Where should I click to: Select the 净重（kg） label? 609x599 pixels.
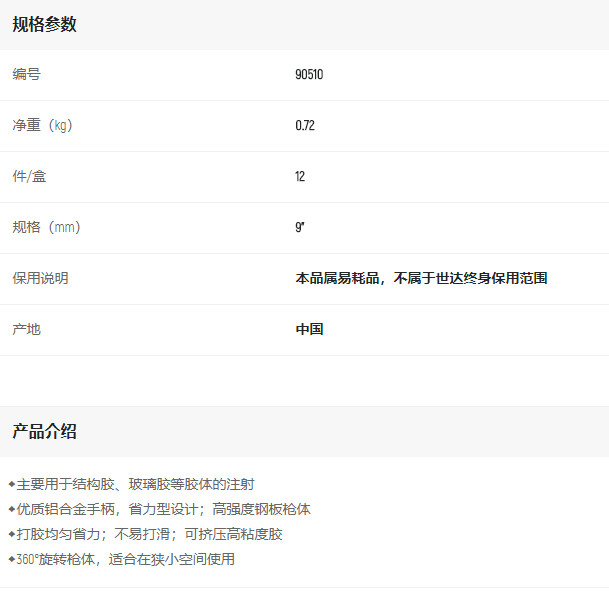point(42,126)
